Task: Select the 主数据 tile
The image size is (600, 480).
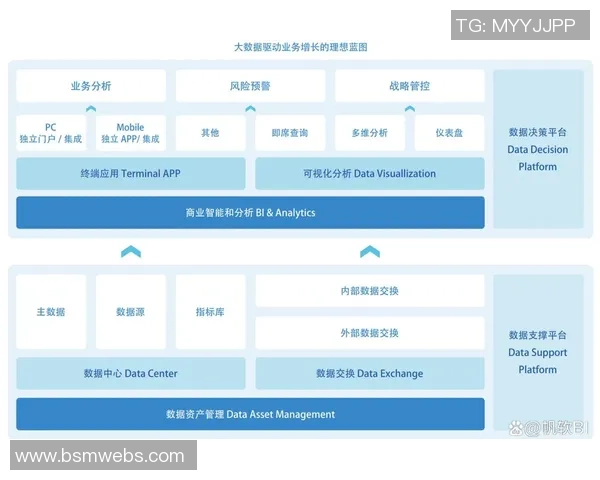Action: [x=51, y=312]
